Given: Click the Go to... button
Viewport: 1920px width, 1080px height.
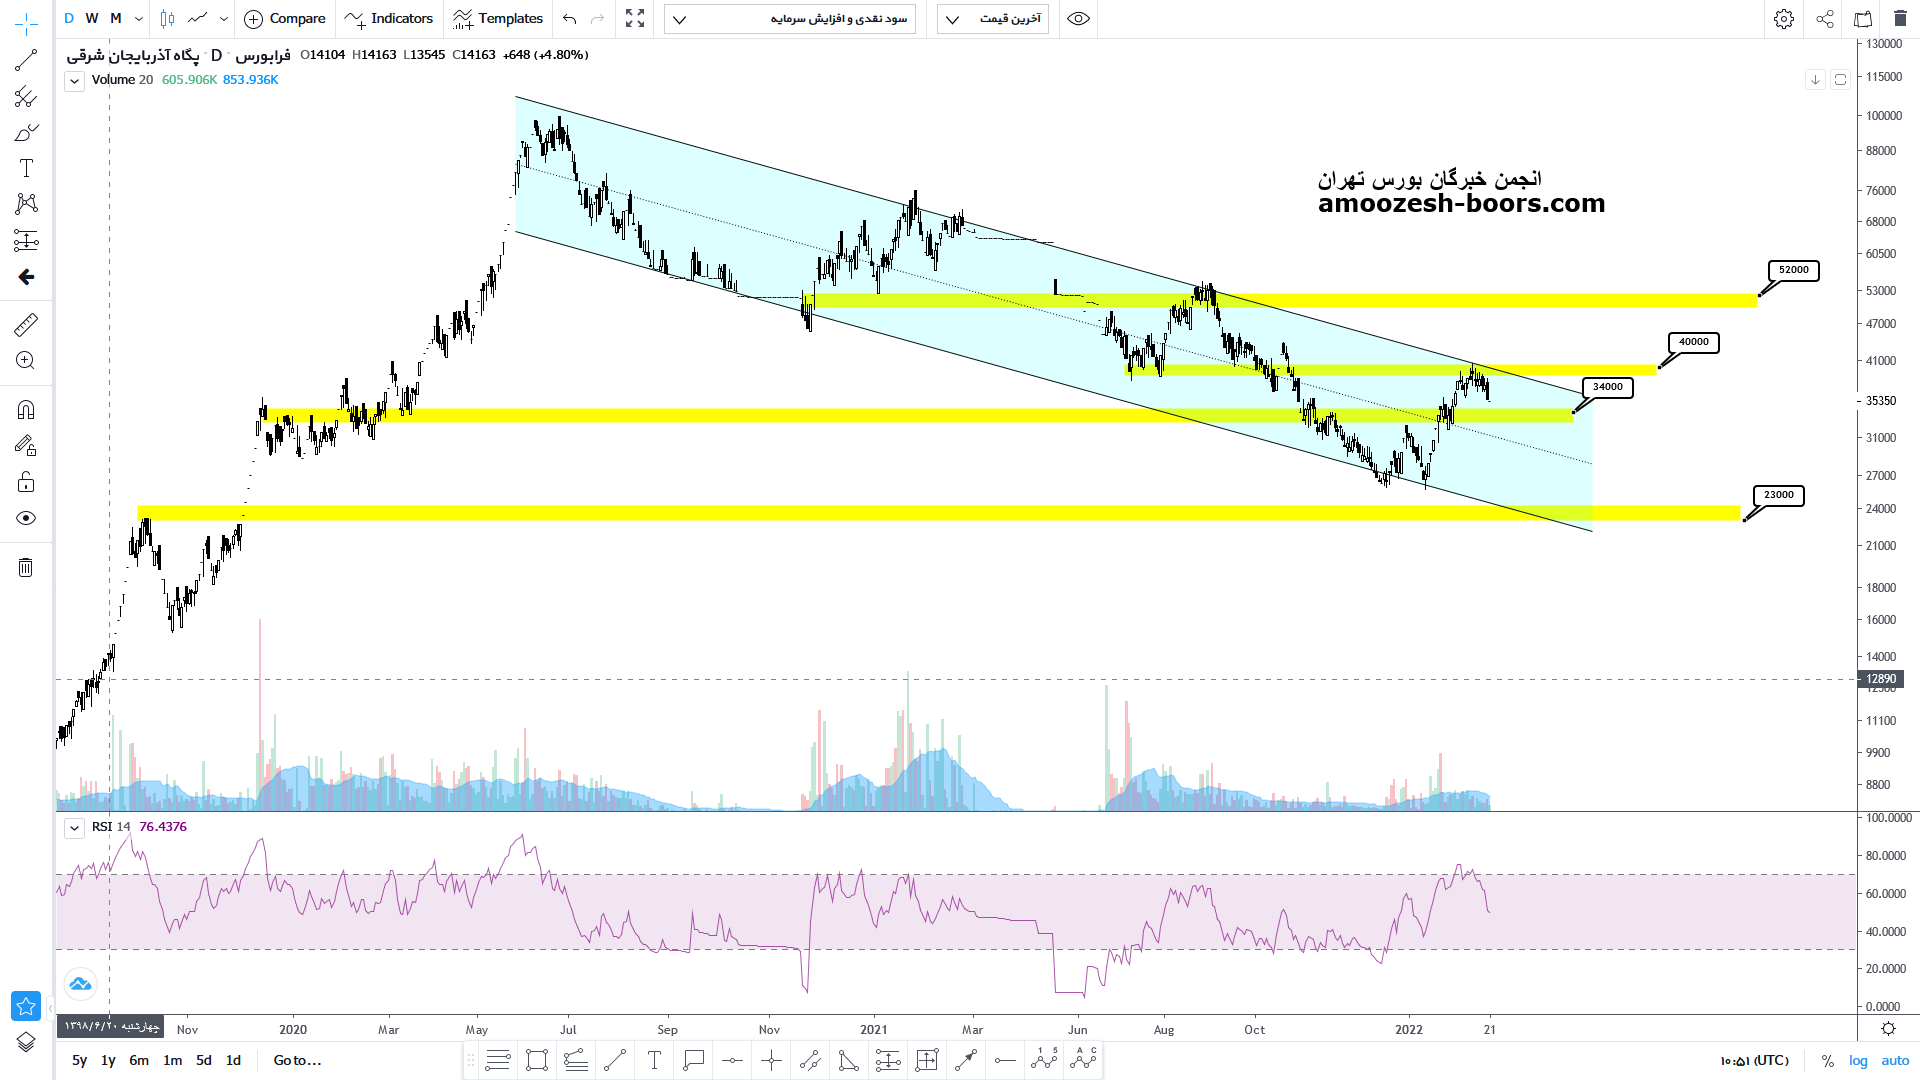Looking at the screenshot, I should click(x=297, y=1060).
